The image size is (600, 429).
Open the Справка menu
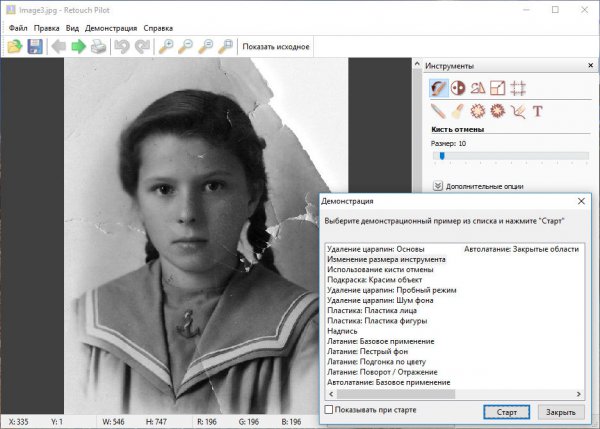point(158,28)
